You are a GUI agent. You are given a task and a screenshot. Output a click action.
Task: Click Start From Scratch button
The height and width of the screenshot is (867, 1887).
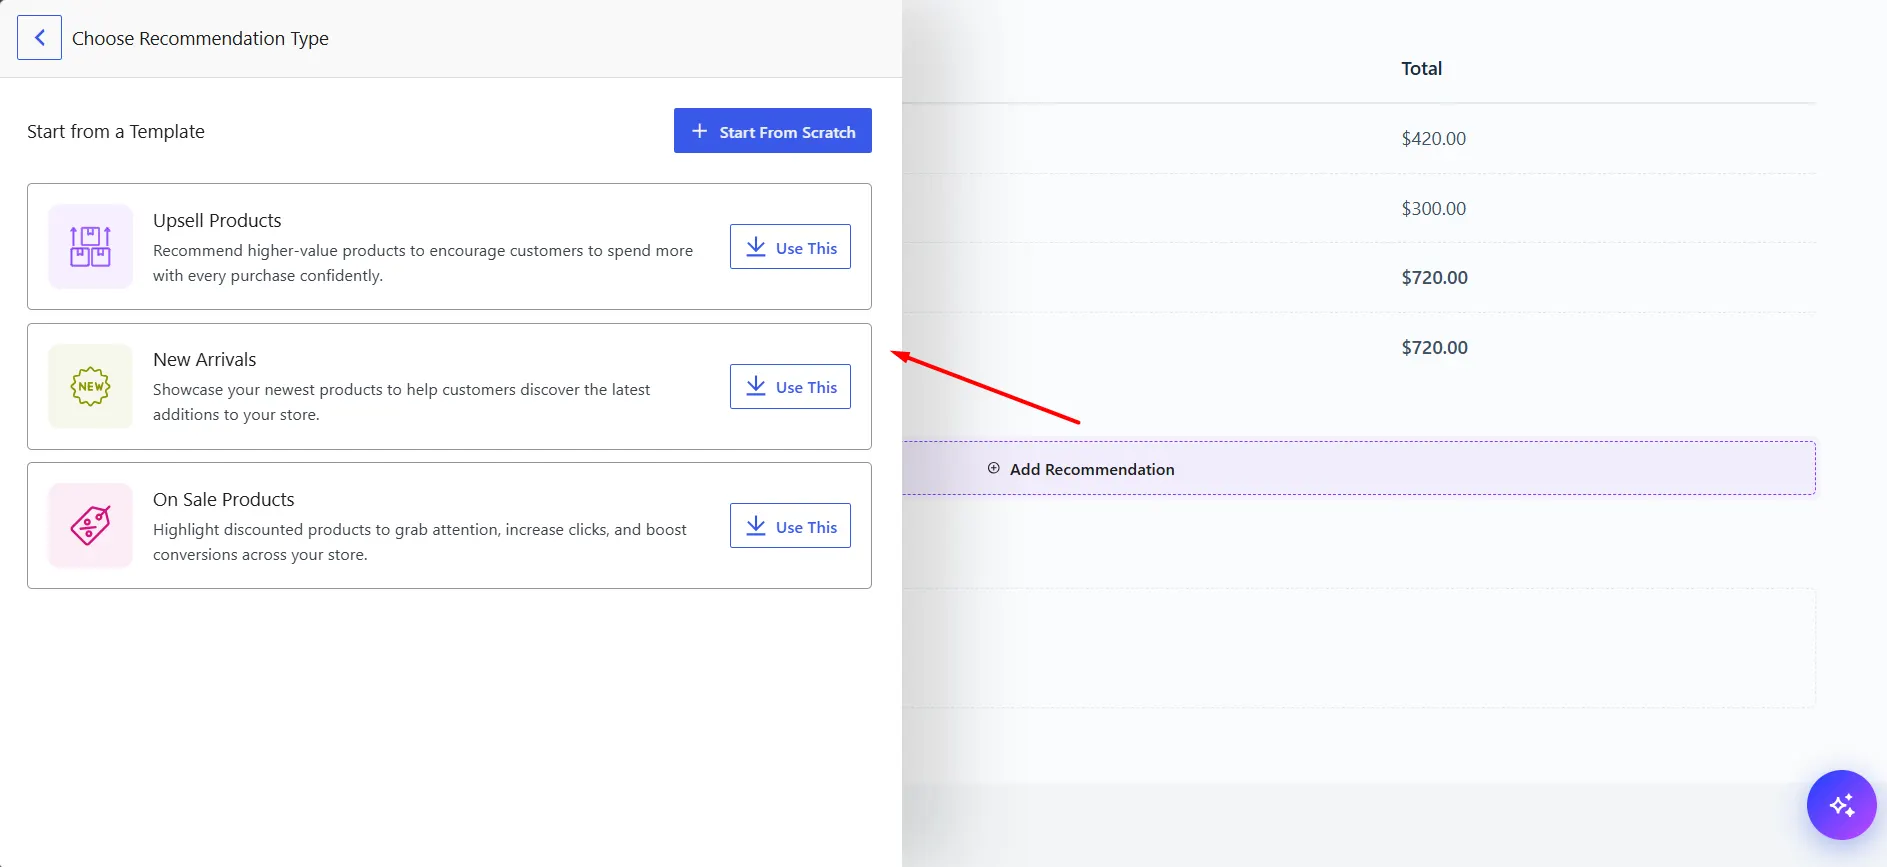[772, 131]
